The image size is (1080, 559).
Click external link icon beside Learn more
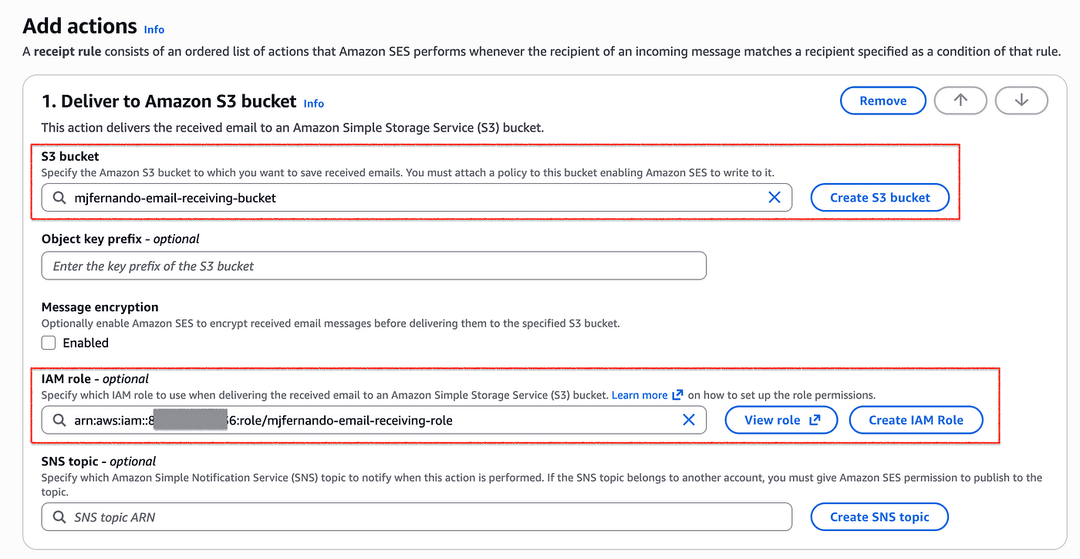pyautogui.click(x=678, y=394)
